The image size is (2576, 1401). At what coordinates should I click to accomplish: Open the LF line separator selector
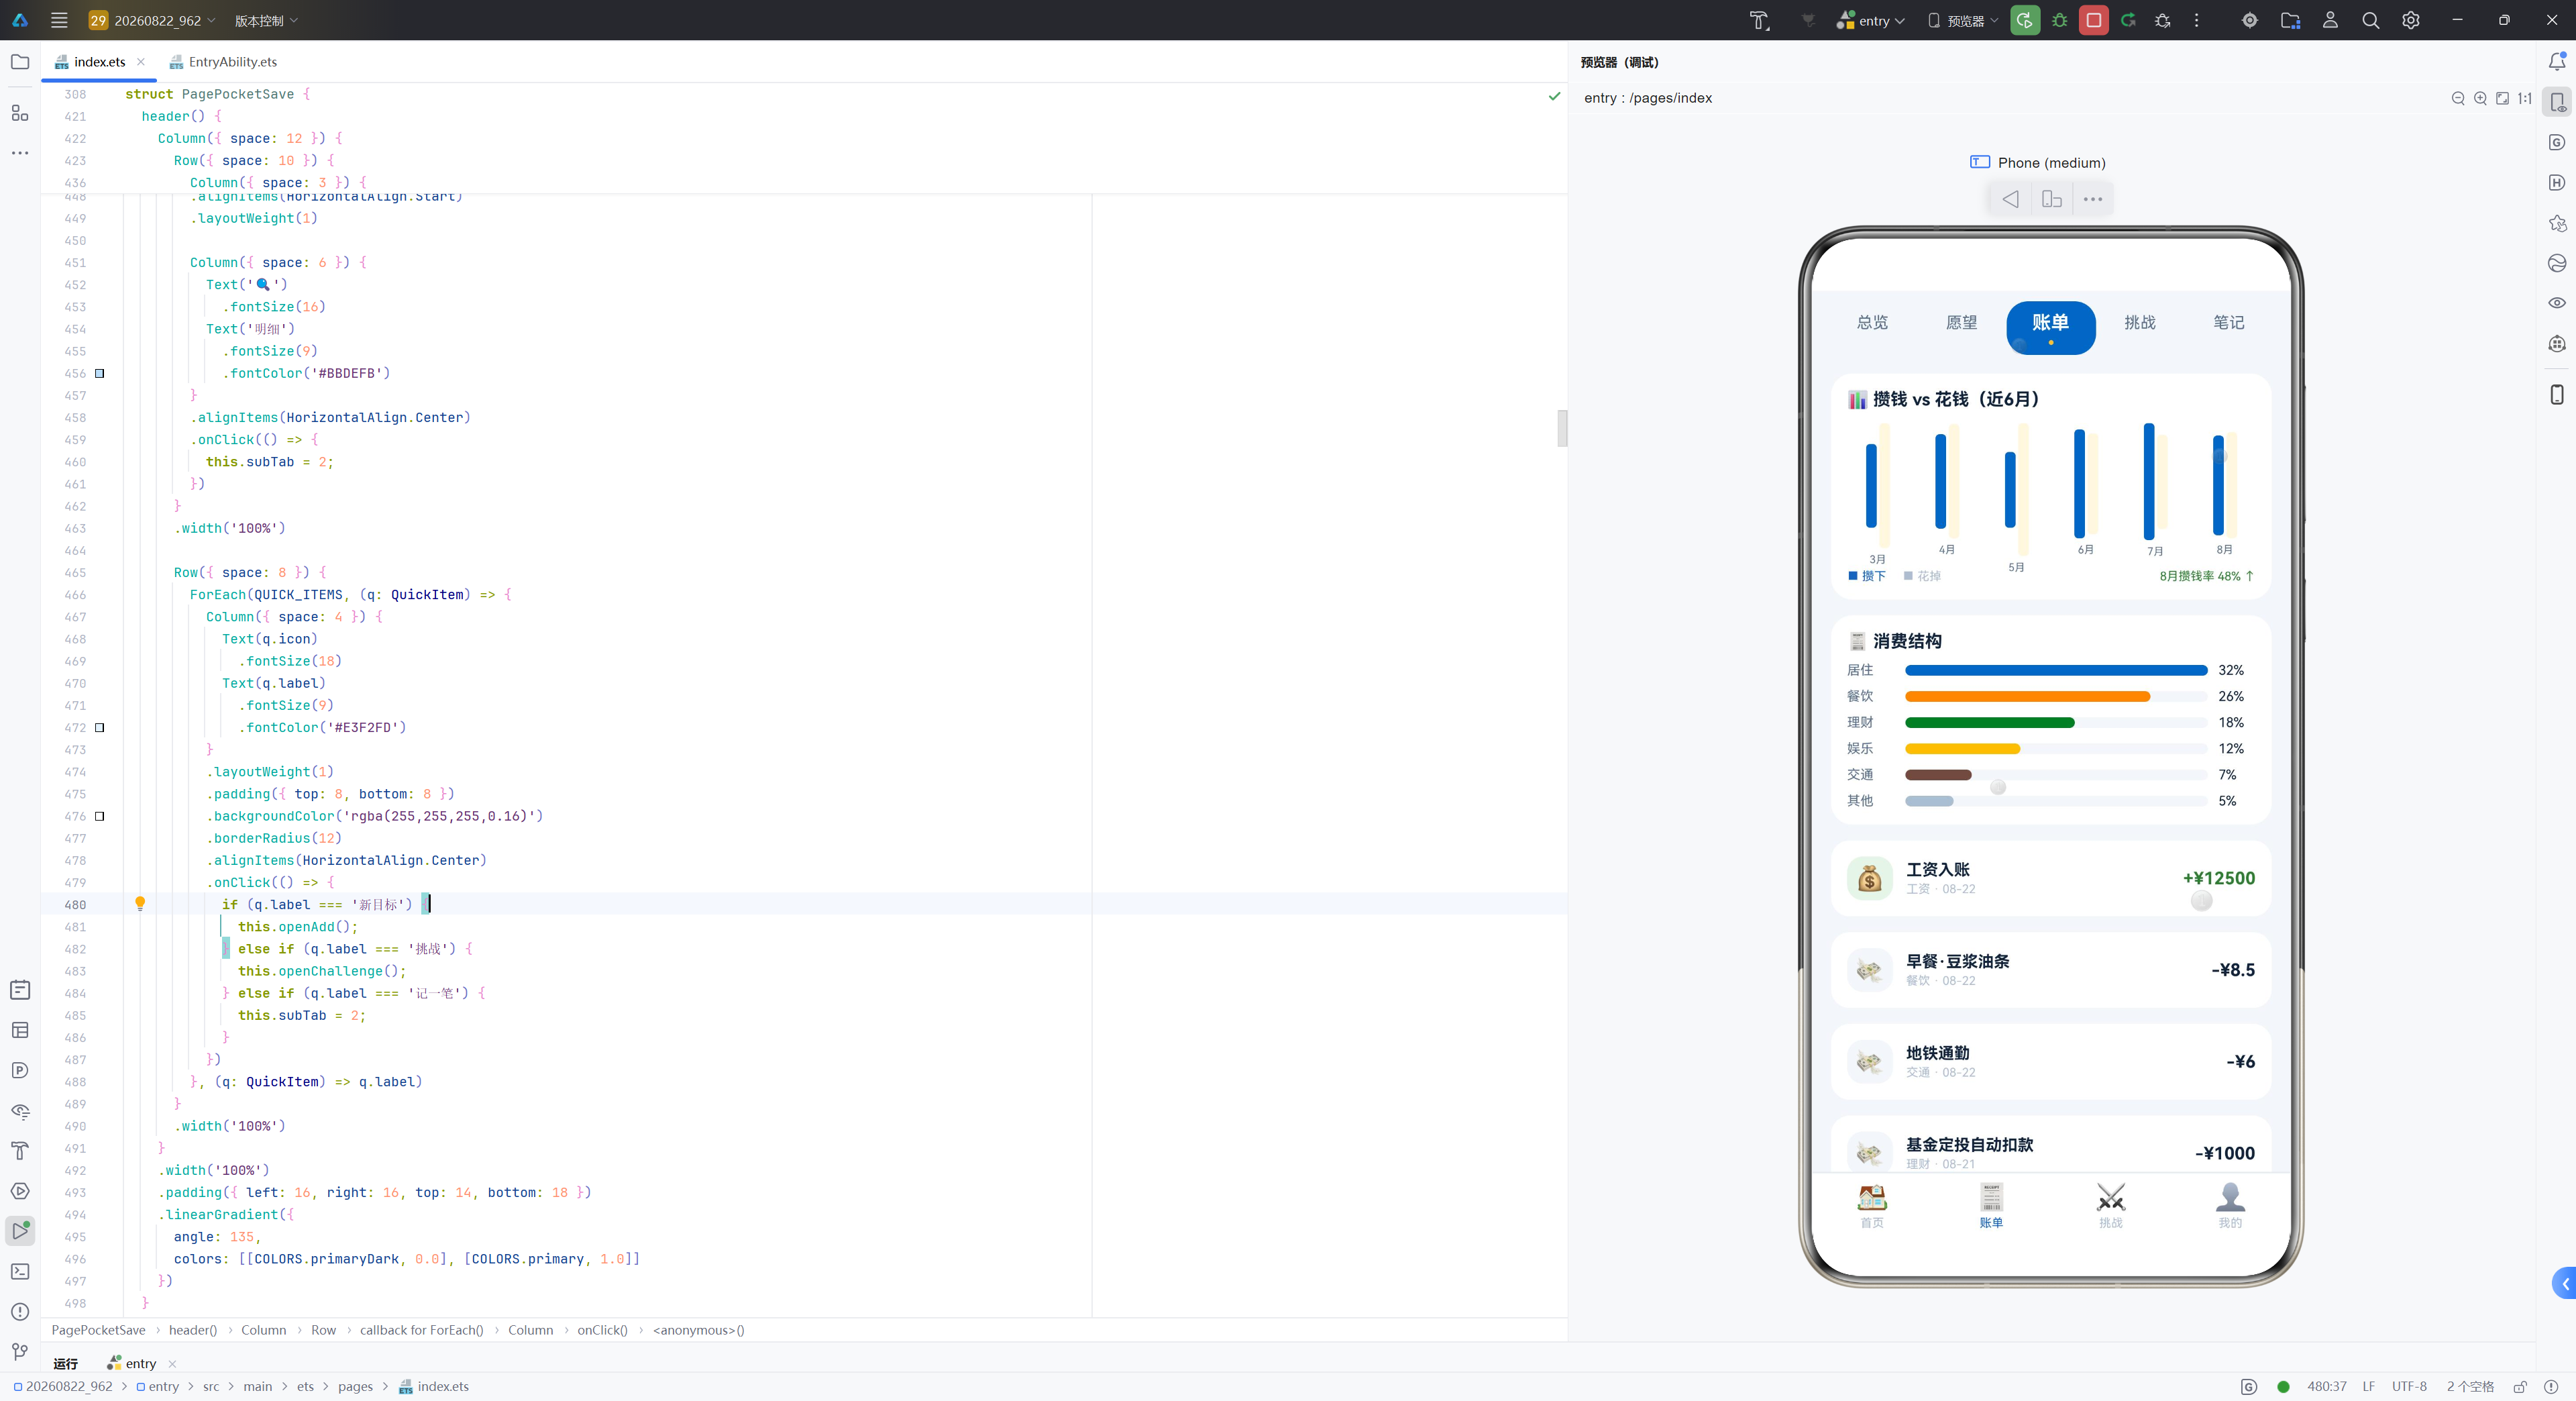tap(2368, 1387)
